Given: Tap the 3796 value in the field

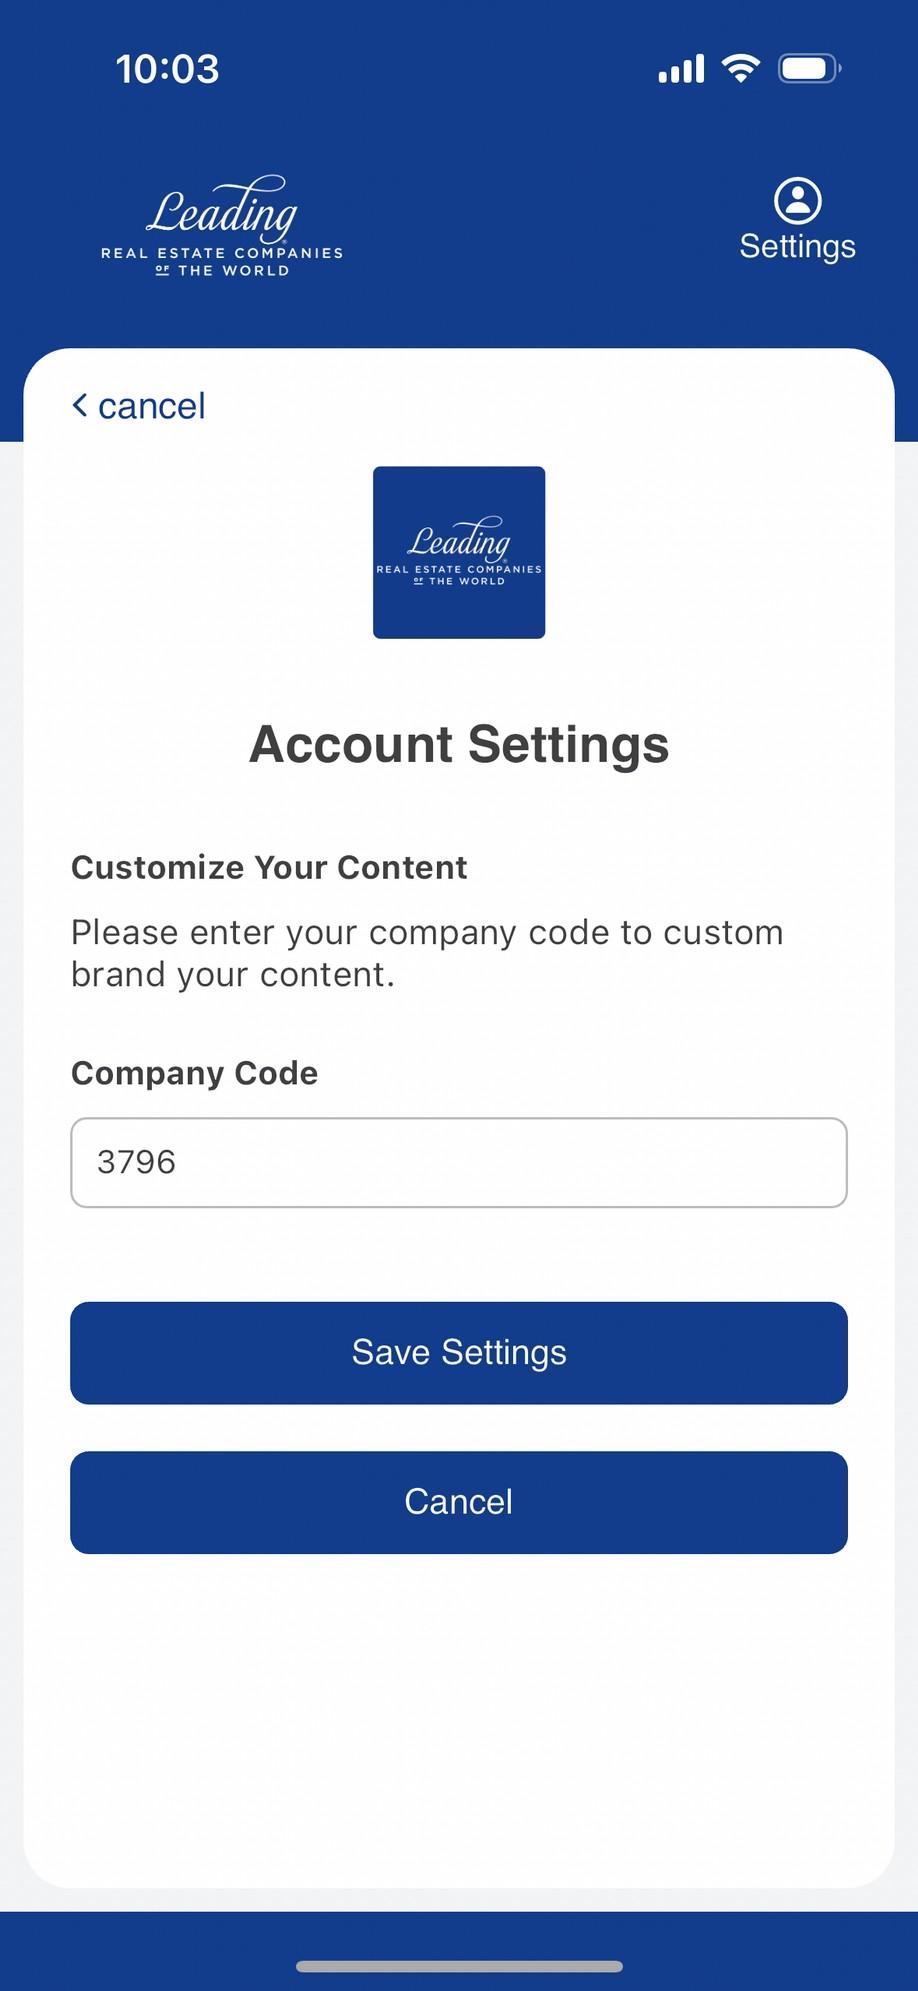Looking at the screenshot, I should tap(136, 1162).
